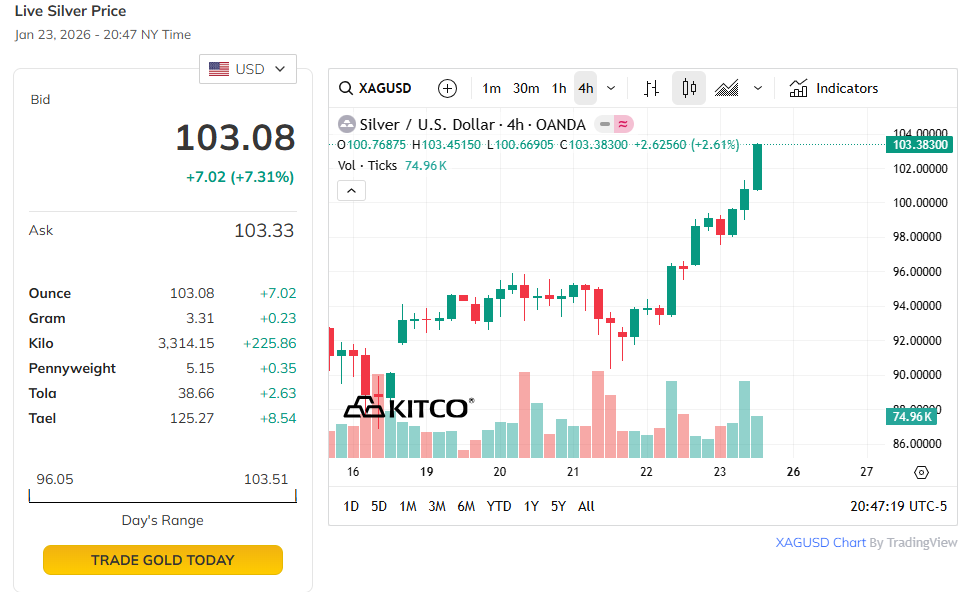970x592 pixels.
Task: Select the Area chart style icon
Action: coord(727,88)
